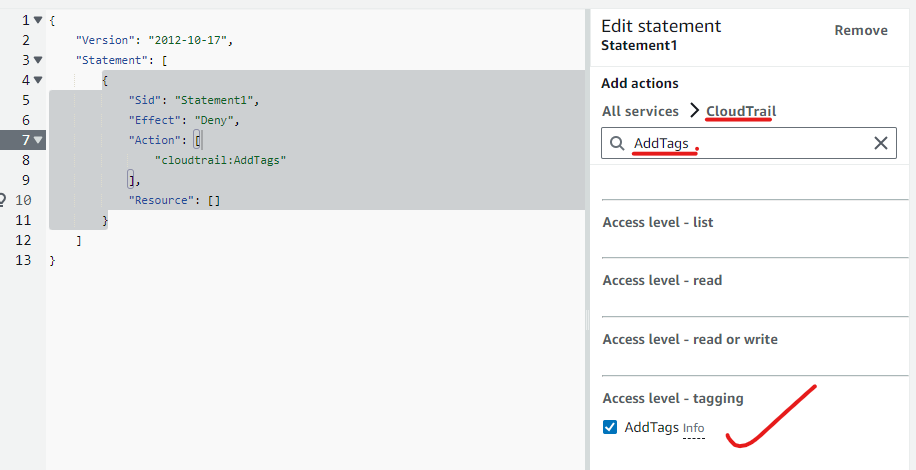
Task: Click the breadcrumb chevron before CloudTrail
Action: click(694, 111)
